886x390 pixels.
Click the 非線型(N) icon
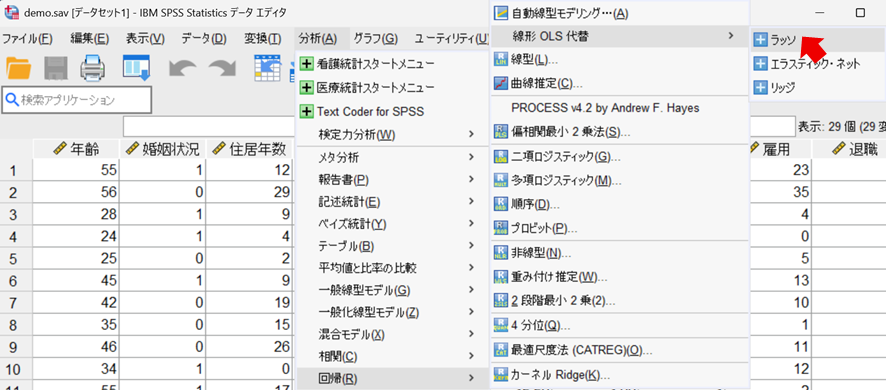pyautogui.click(x=501, y=252)
